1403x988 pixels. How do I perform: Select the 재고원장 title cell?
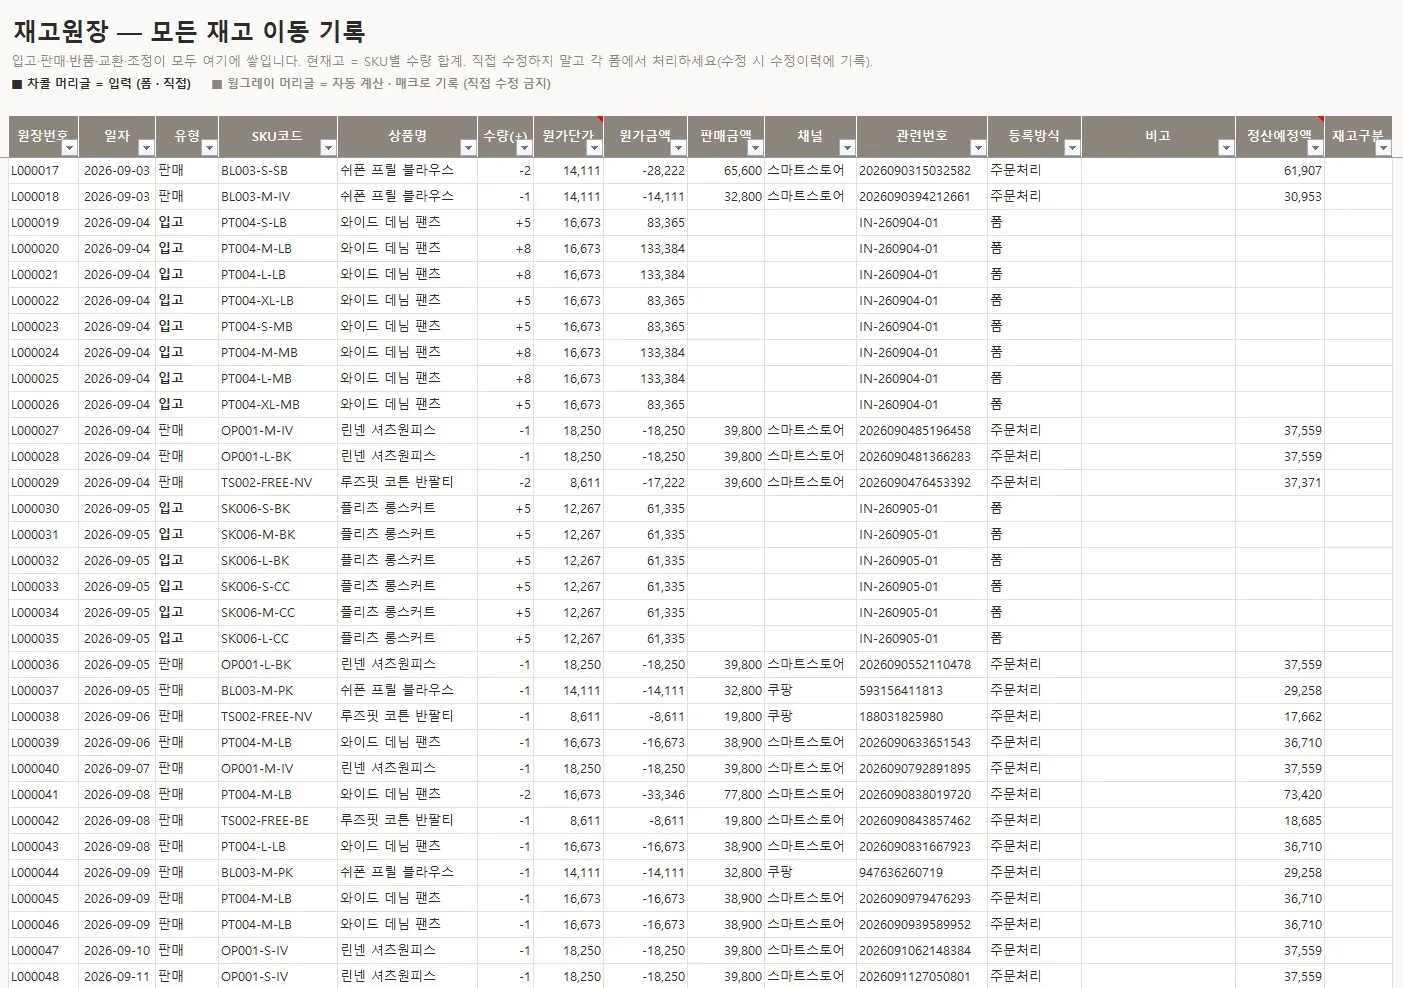189,31
